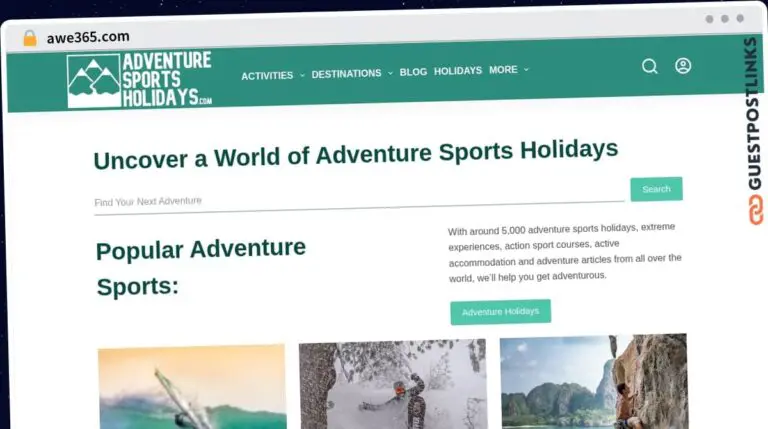Expand the Activities dropdown menu

coord(273,75)
